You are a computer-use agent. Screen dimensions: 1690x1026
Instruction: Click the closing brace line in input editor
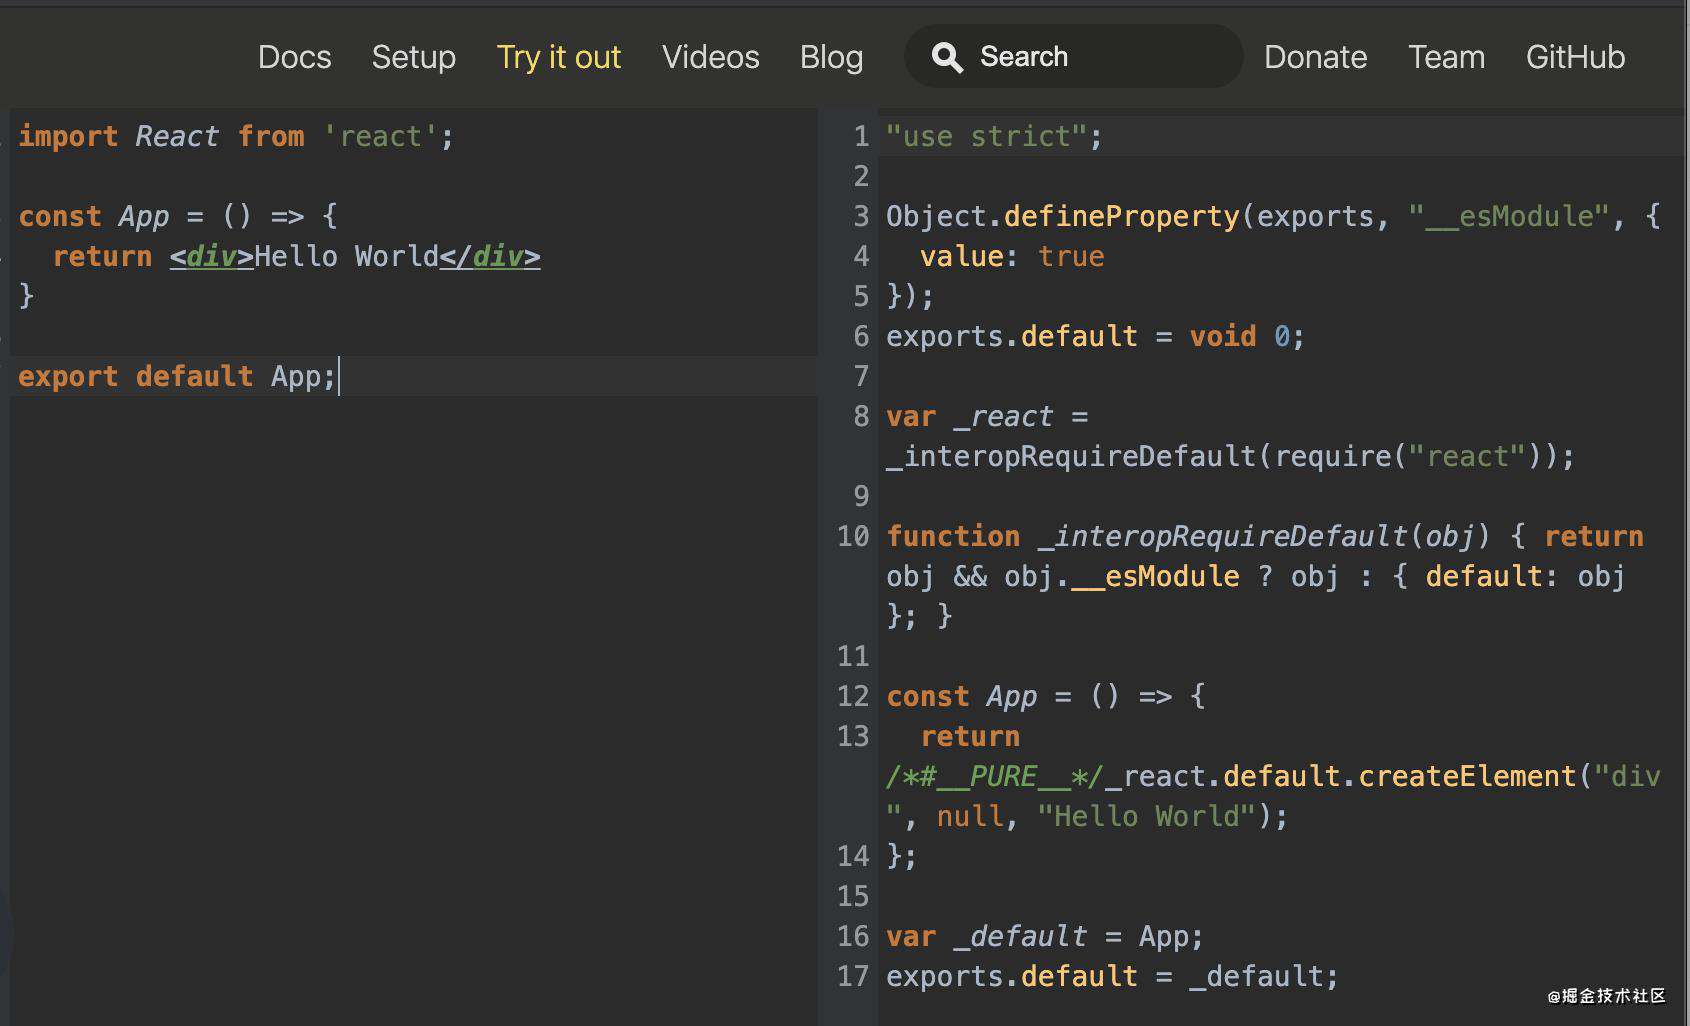click(26, 296)
